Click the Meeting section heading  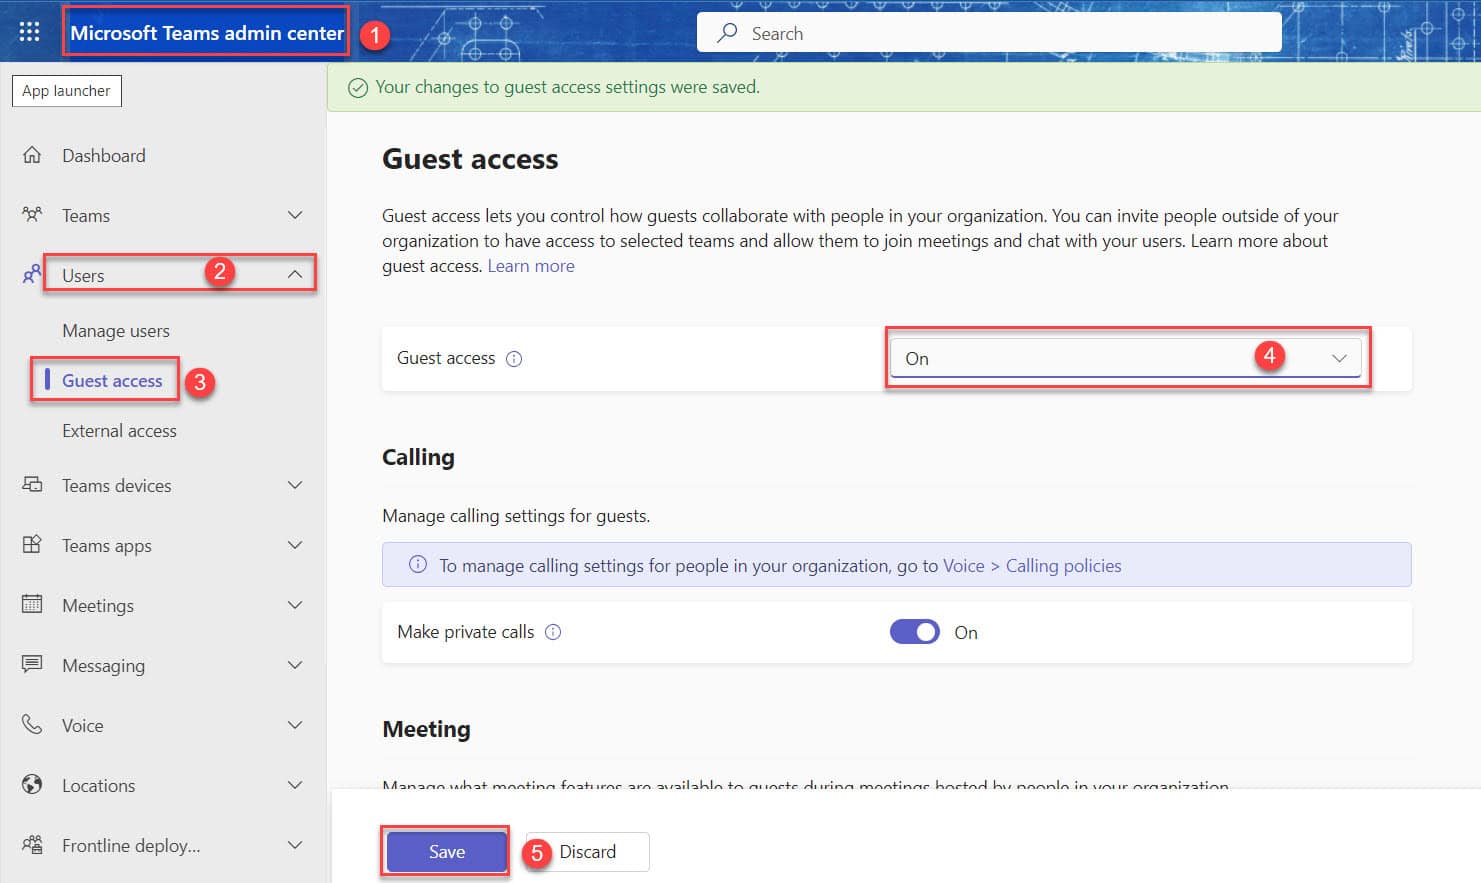(426, 729)
